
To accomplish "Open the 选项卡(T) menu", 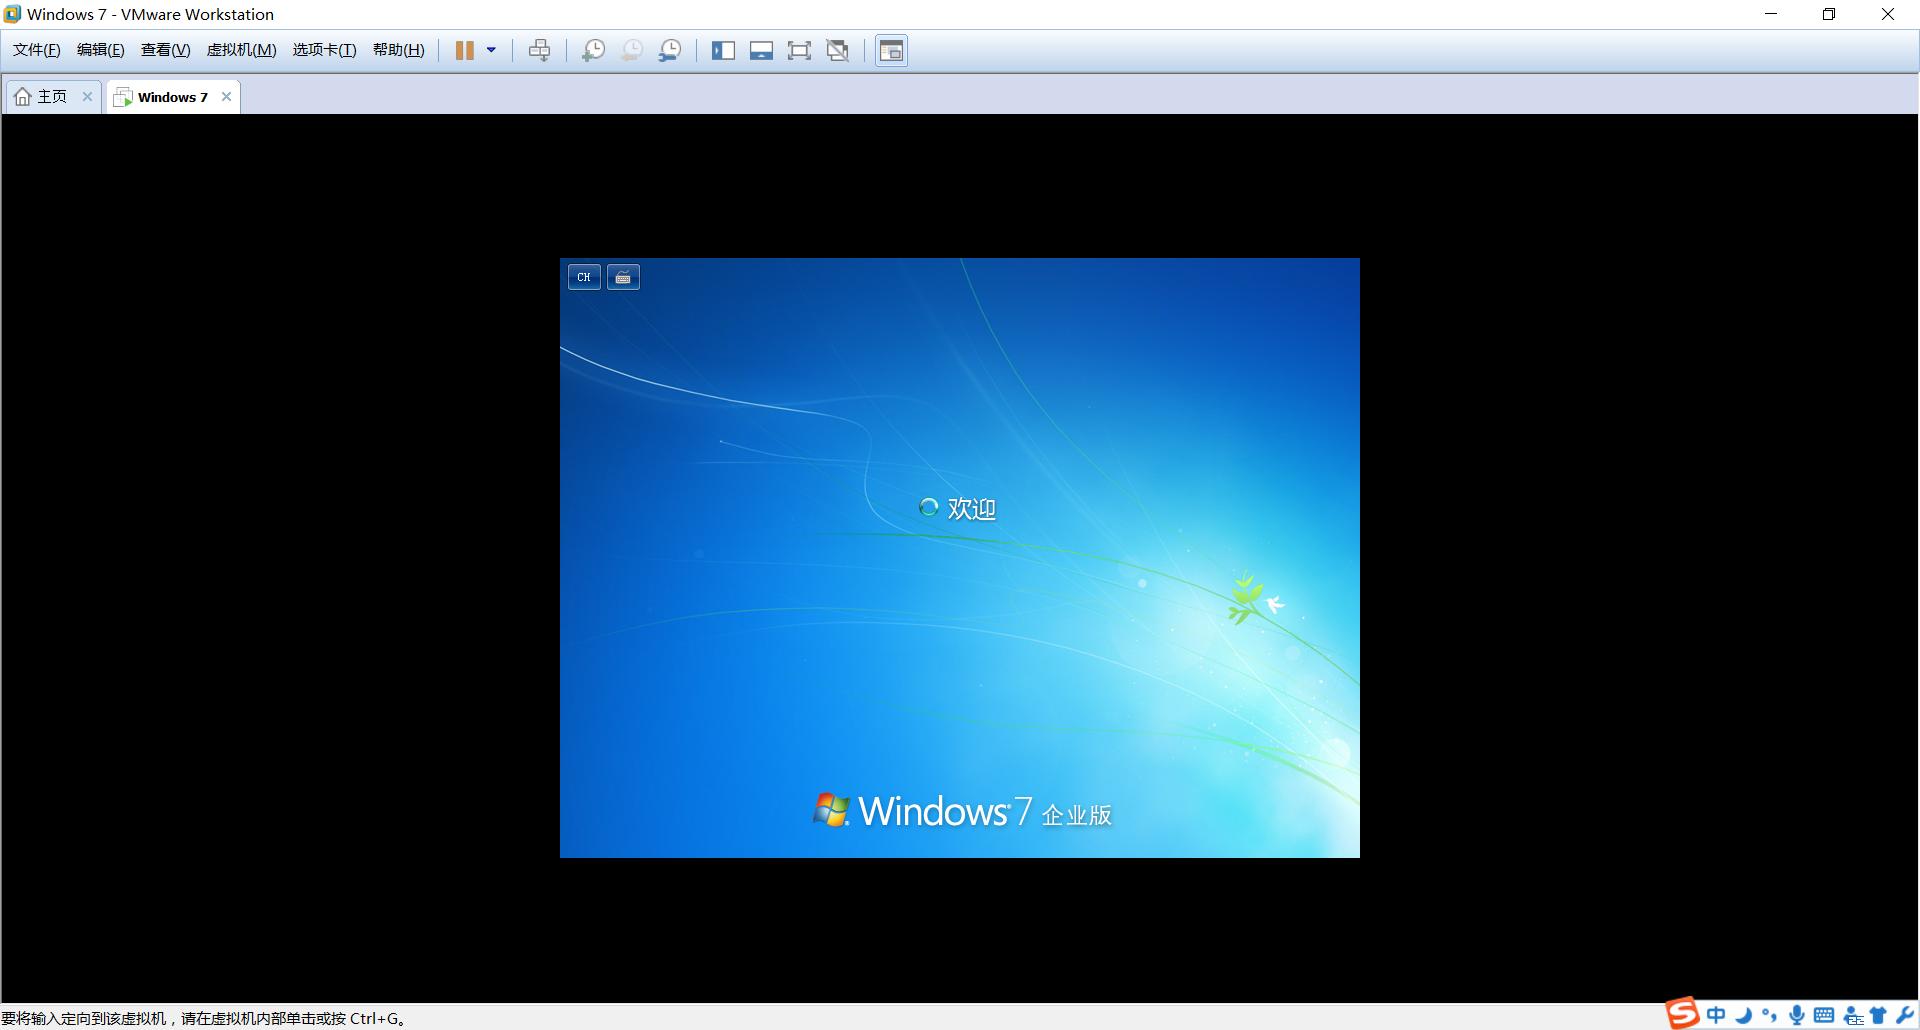I will tap(324, 50).
